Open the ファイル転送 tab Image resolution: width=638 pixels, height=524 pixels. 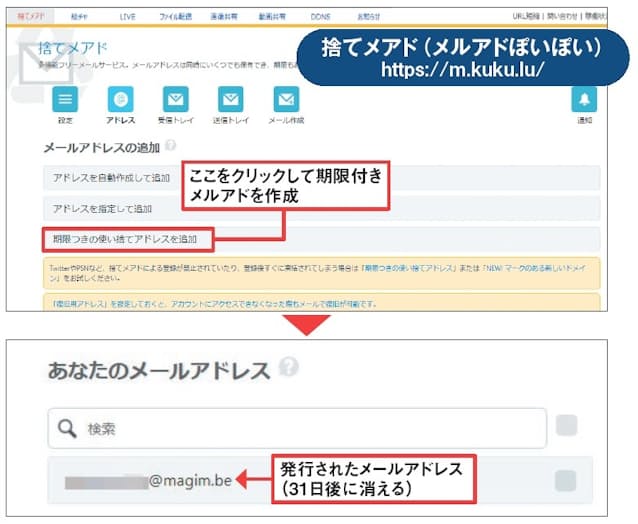click(175, 17)
